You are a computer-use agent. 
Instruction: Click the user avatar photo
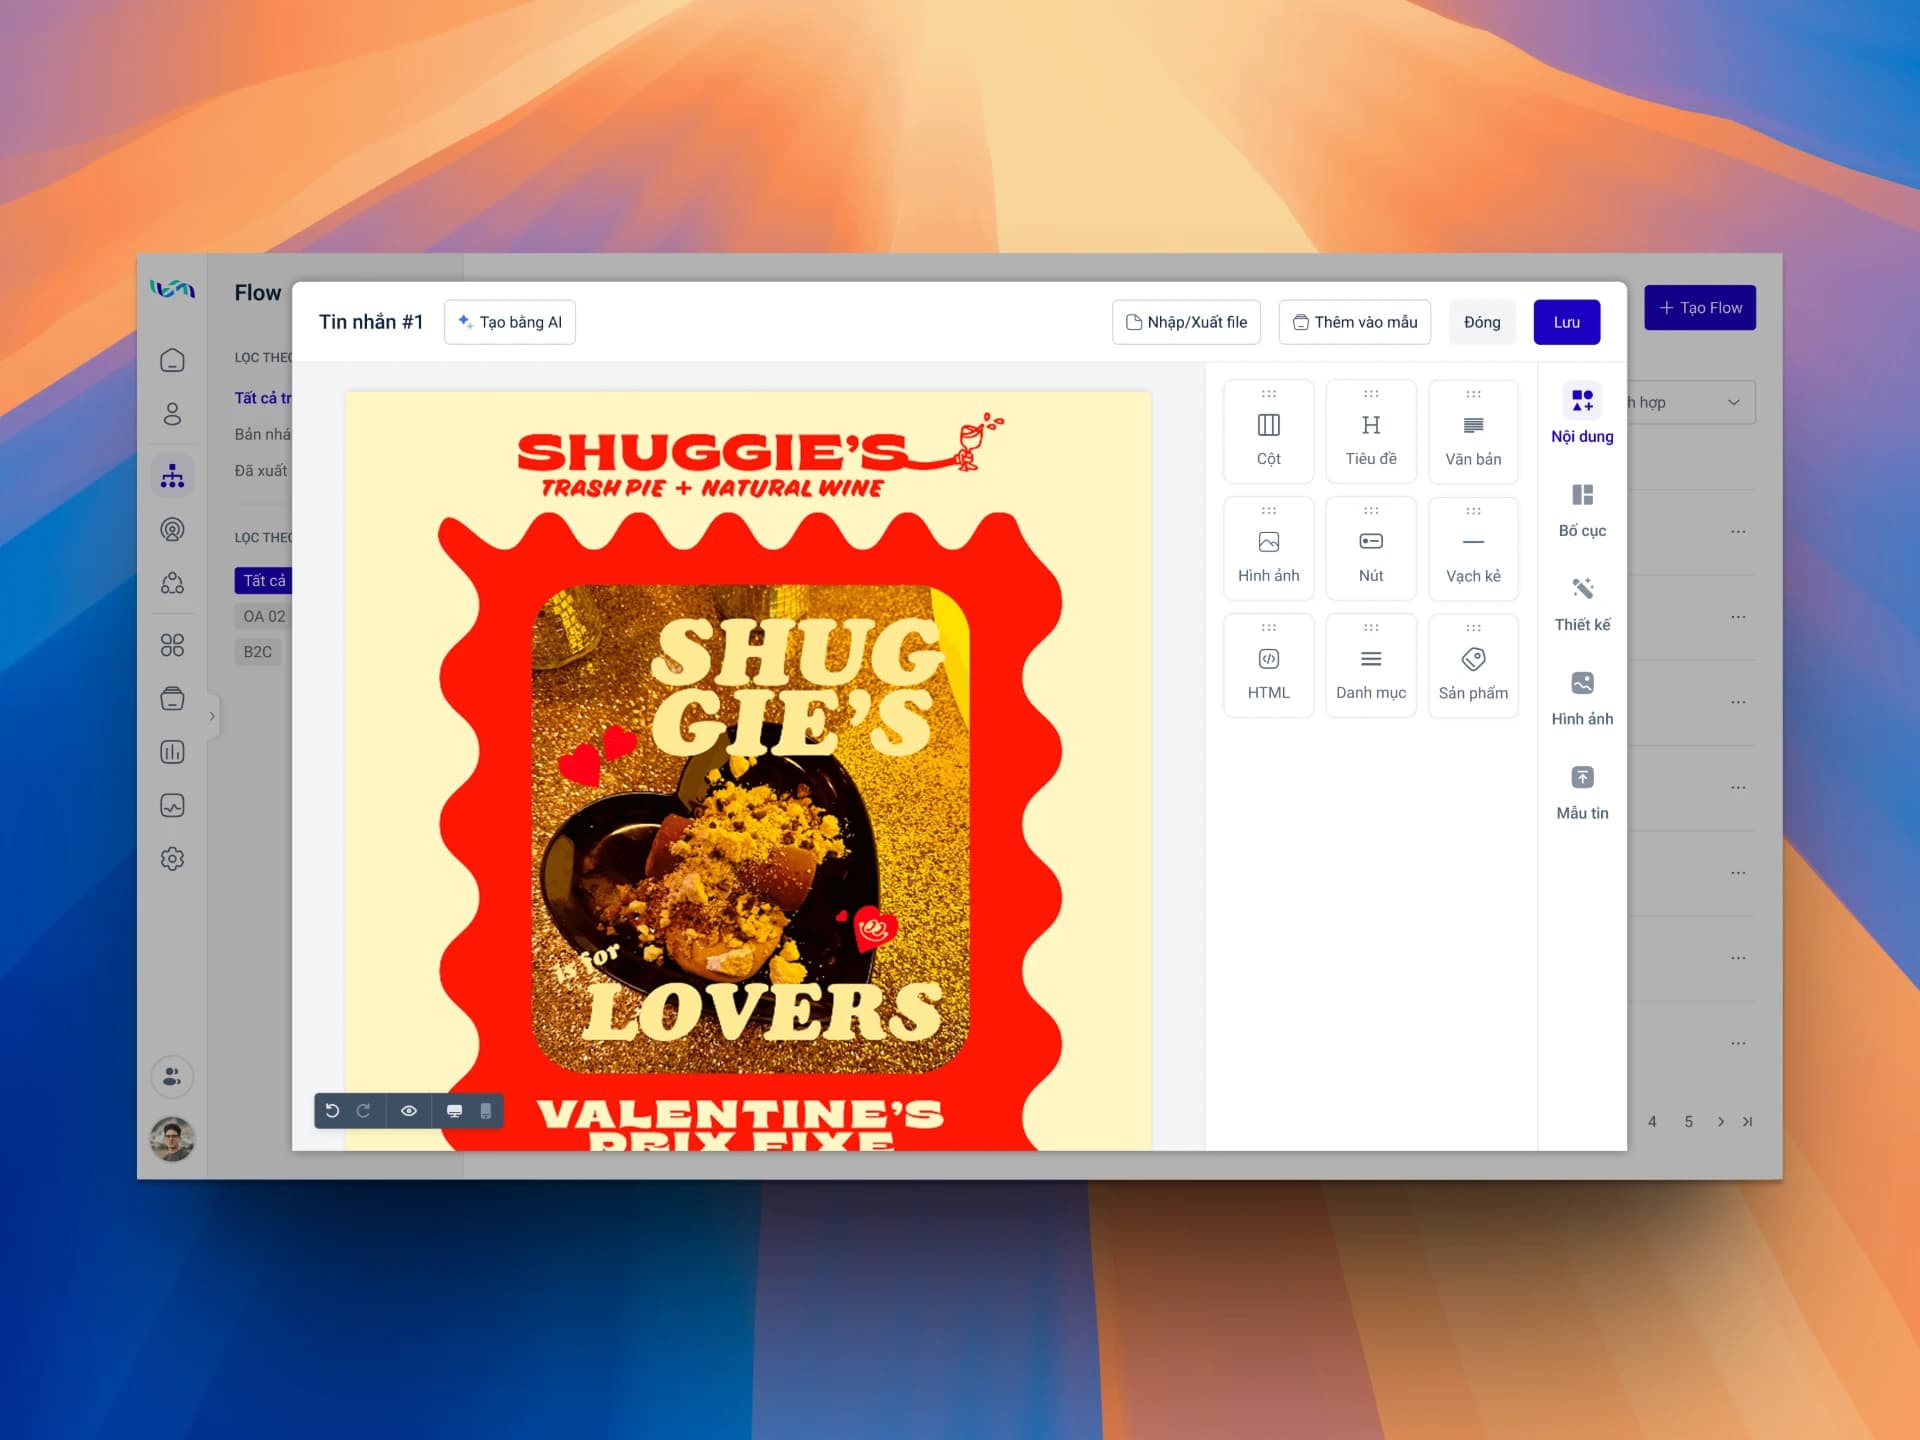pyautogui.click(x=172, y=1139)
